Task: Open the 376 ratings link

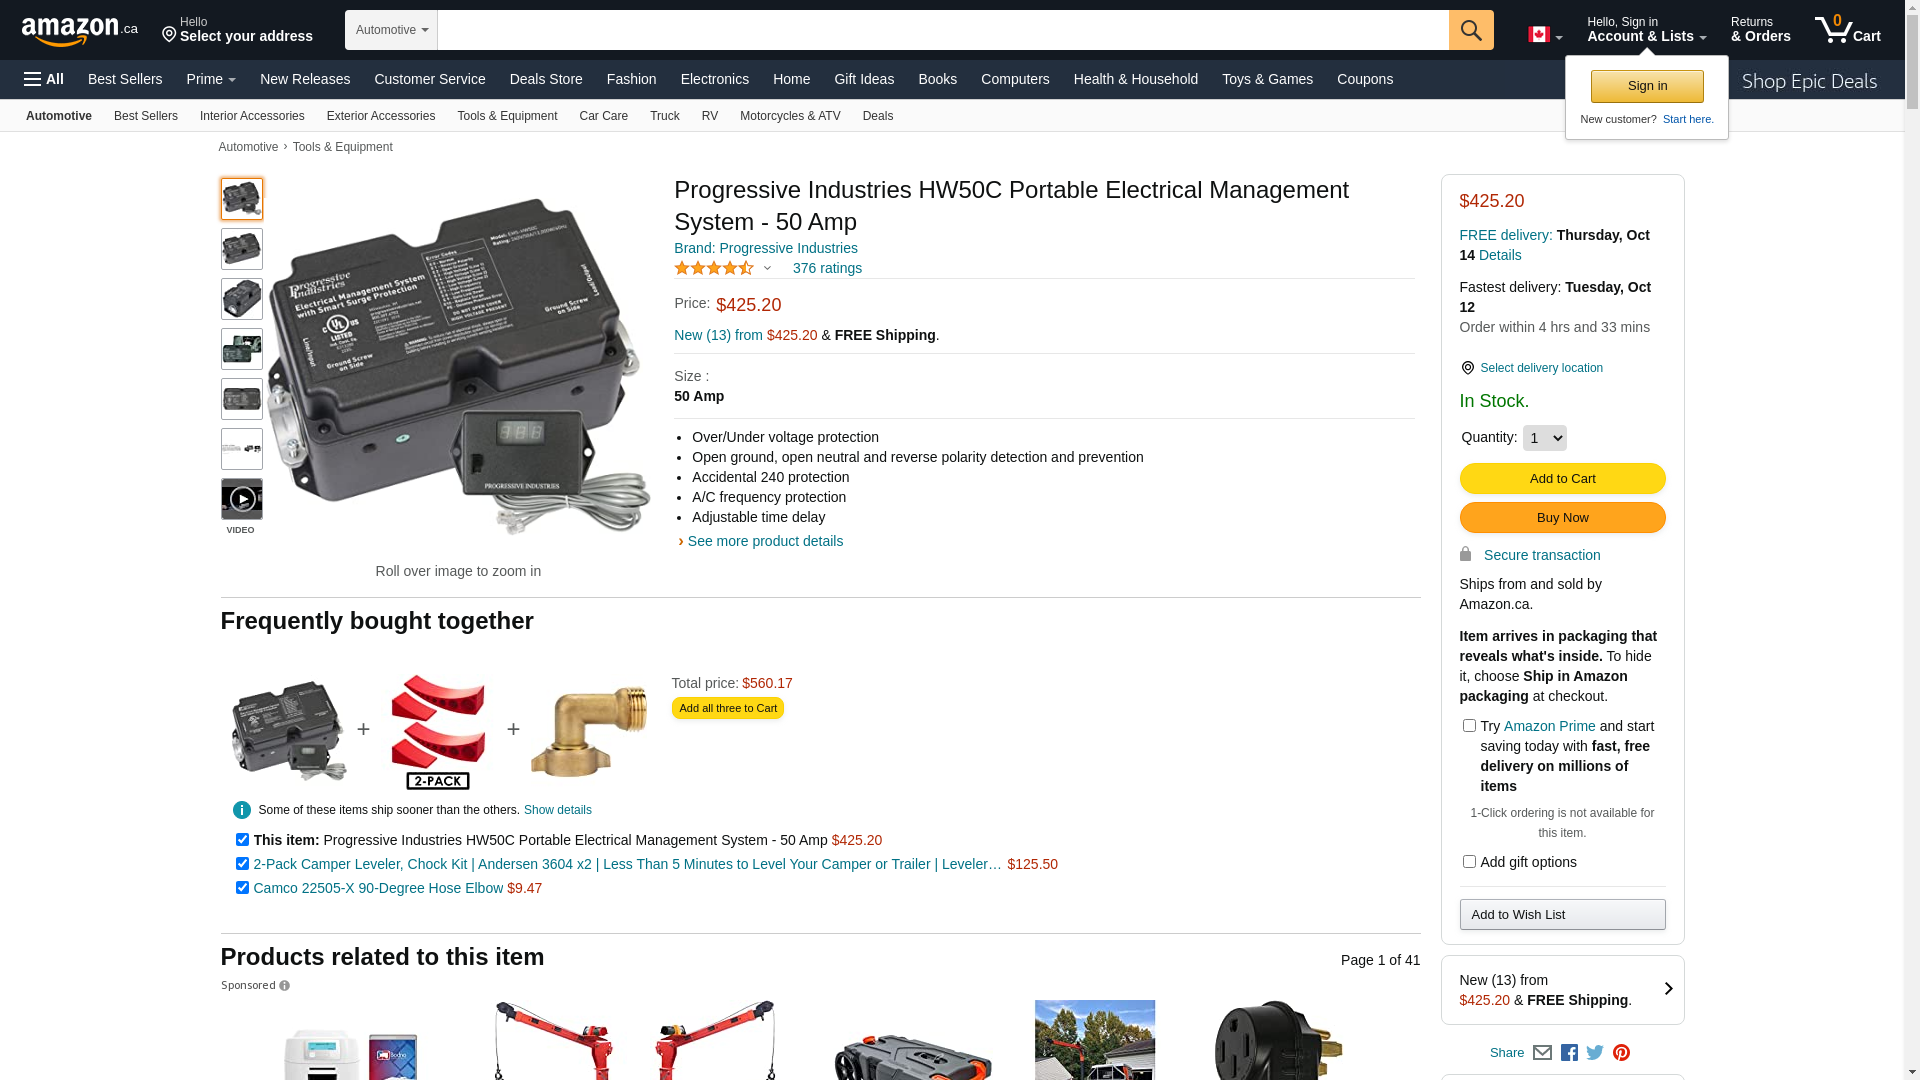Action: 826,268
